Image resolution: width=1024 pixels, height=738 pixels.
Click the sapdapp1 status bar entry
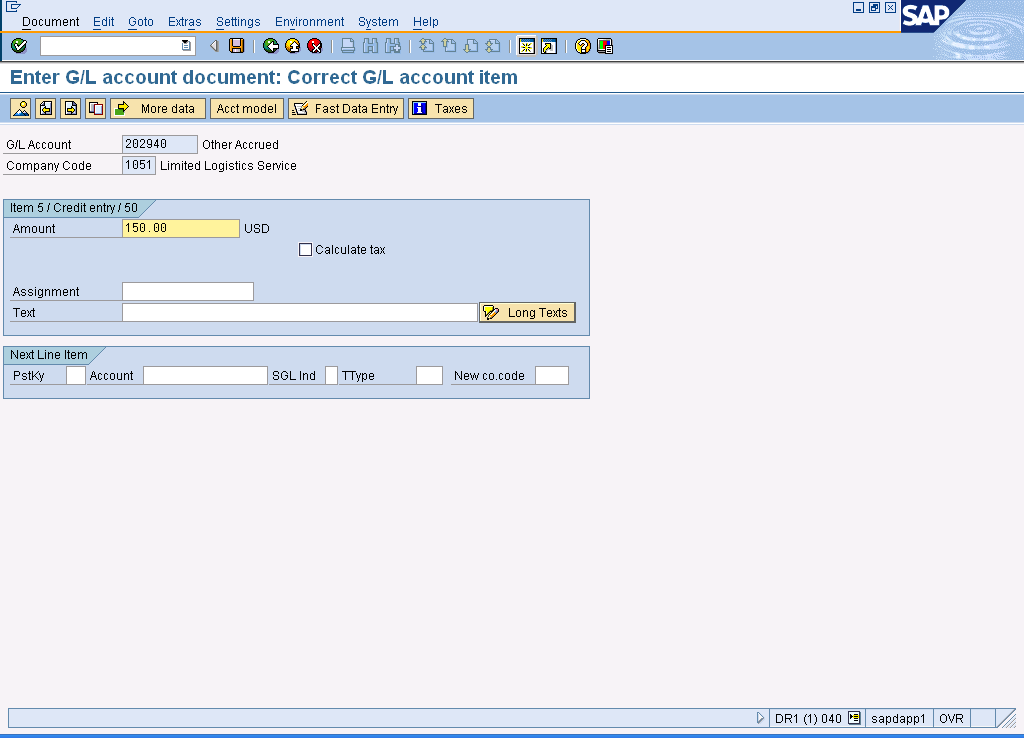[899, 718]
